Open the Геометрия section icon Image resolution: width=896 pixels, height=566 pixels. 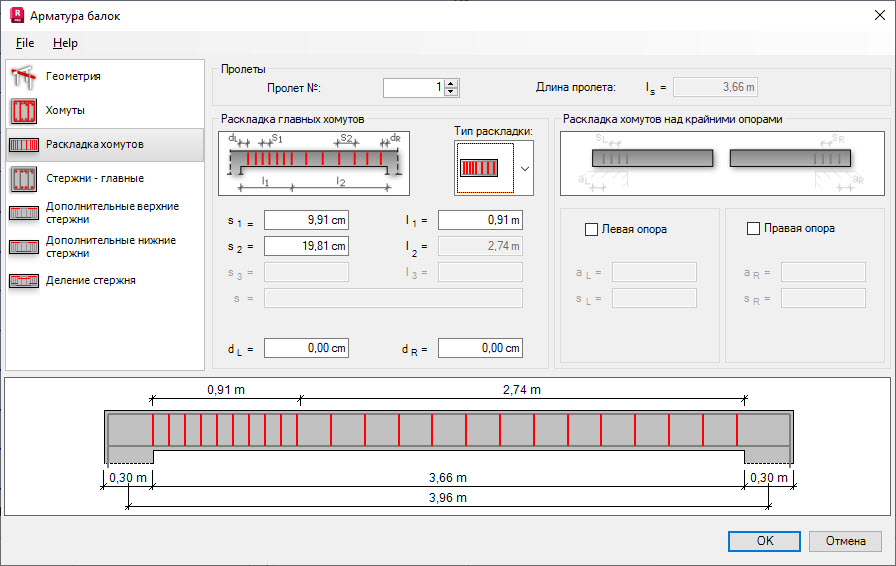23,77
